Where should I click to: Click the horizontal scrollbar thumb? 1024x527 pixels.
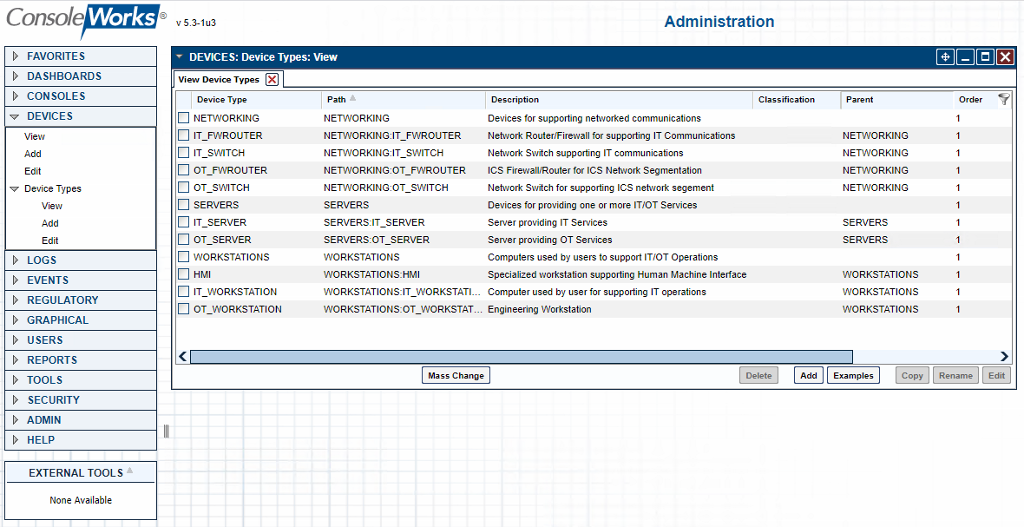(x=521, y=357)
